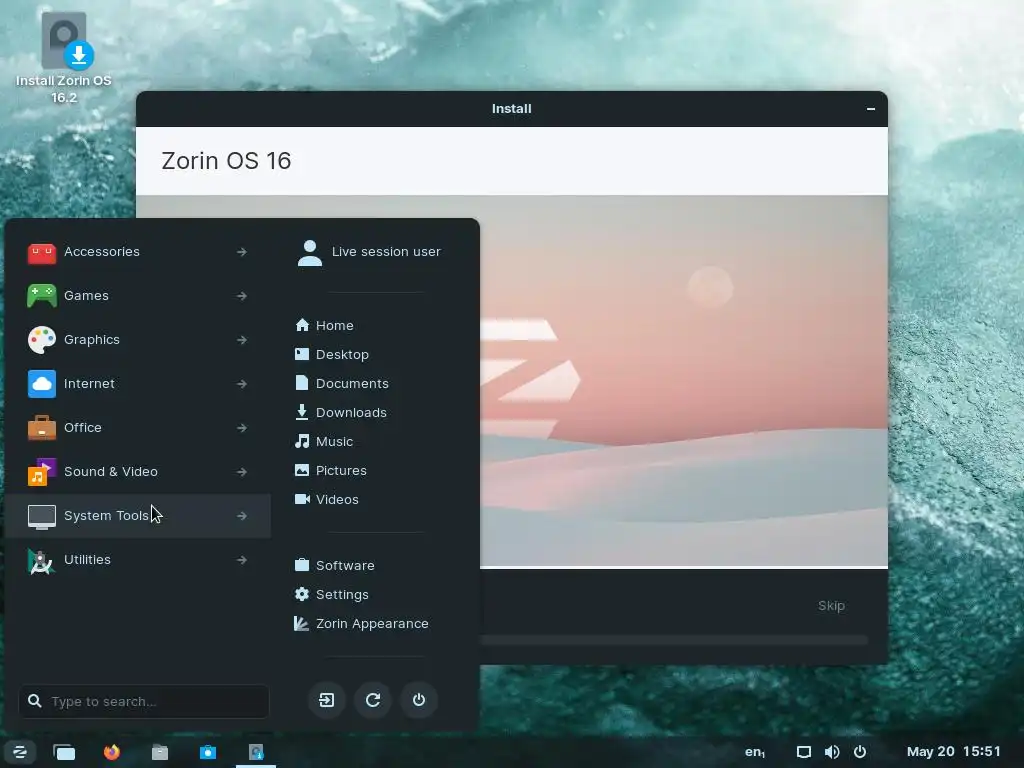Select the Graphics palette icon
The width and height of the screenshot is (1024, 768).
coord(42,340)
